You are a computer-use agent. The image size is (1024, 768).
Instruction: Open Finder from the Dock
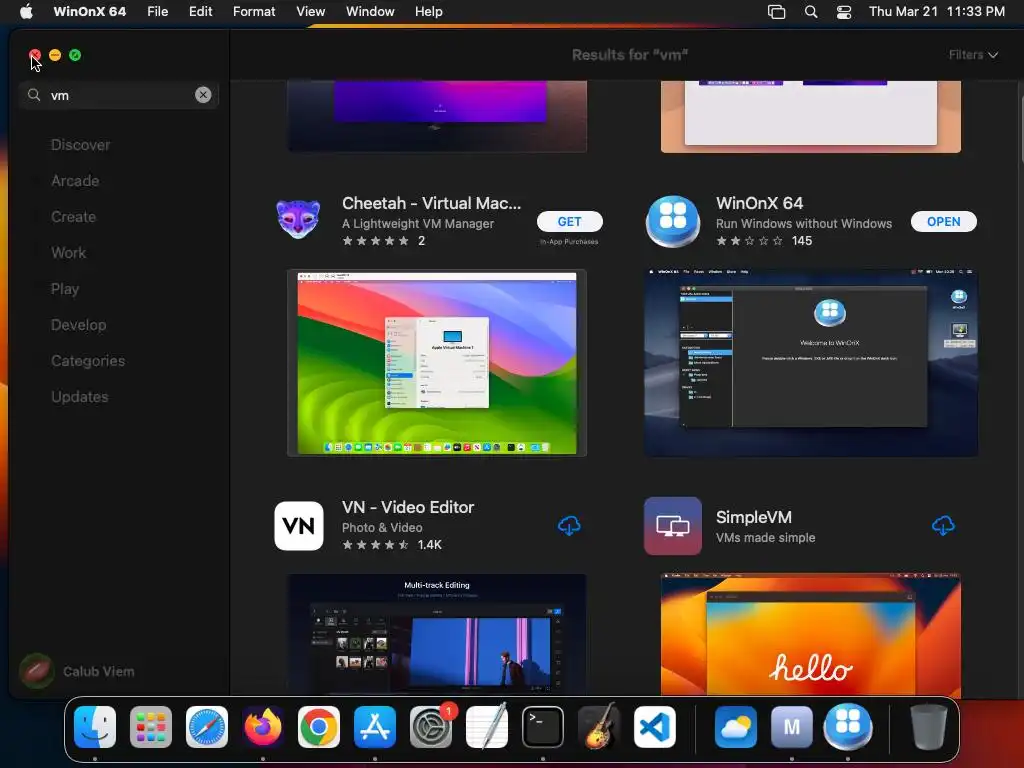(95, 727)
